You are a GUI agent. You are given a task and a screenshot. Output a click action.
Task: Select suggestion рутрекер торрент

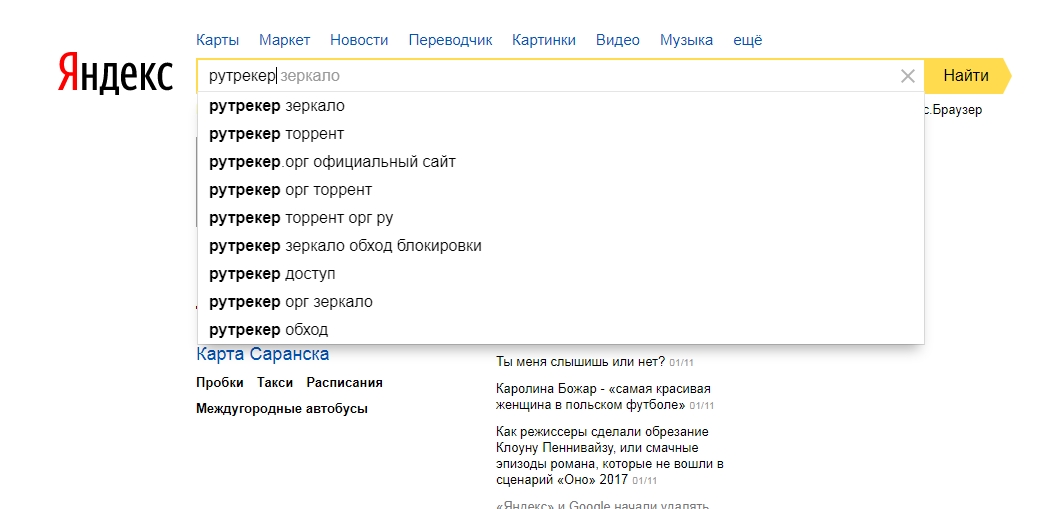pyautogui.click(x=561, y=134)
